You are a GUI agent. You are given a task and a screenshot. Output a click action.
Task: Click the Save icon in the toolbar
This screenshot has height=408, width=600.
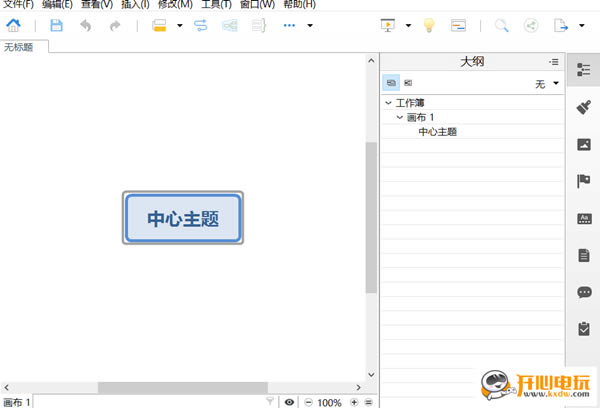coord(56,25)
